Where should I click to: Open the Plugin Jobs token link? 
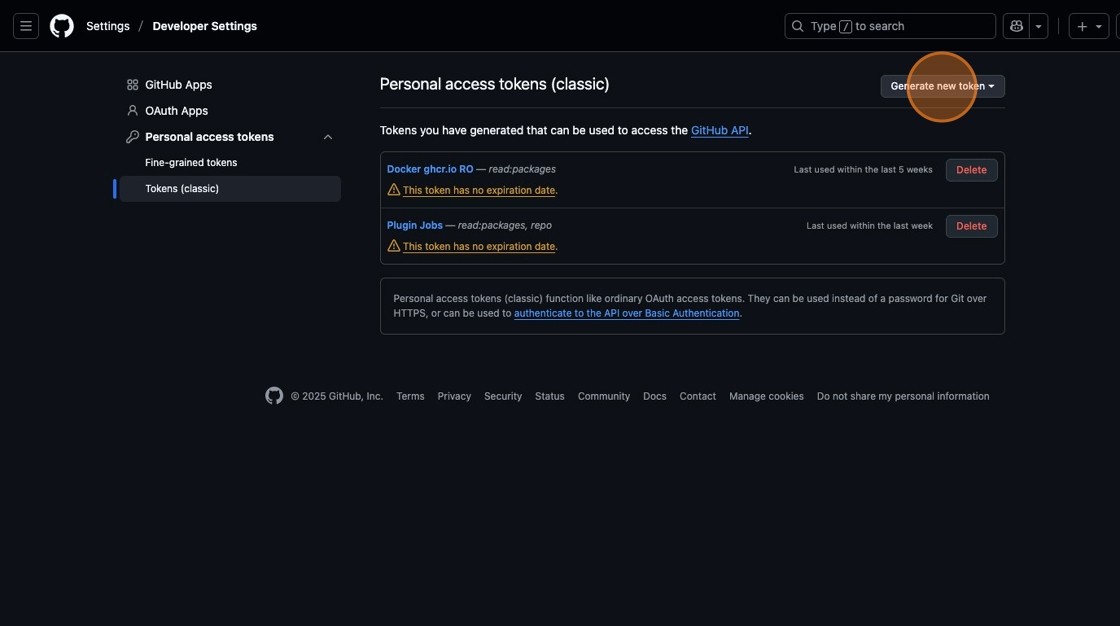[414, 225]
